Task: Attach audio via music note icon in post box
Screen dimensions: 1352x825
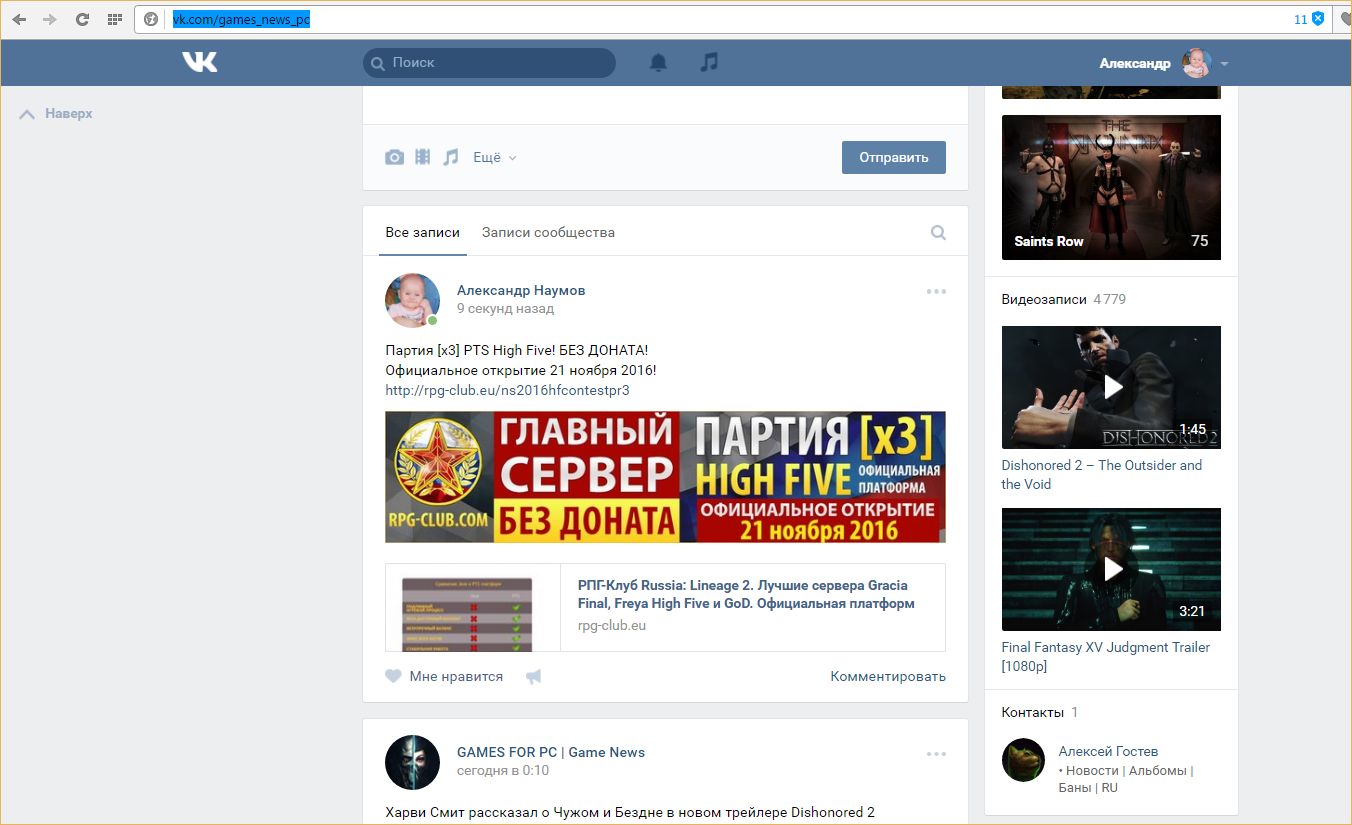Action: click(x=451, y=157)
